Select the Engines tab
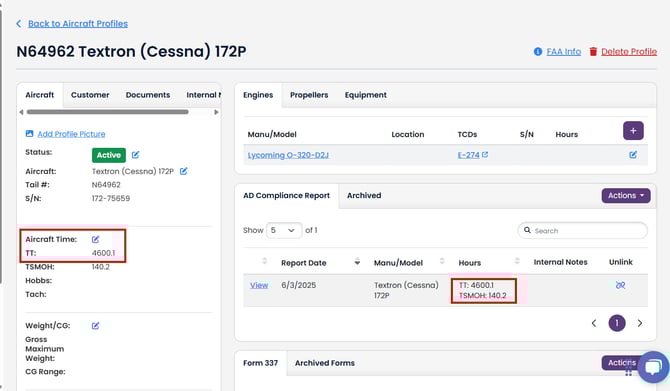This screenshot has width=670, height=391. coord(258,95)
